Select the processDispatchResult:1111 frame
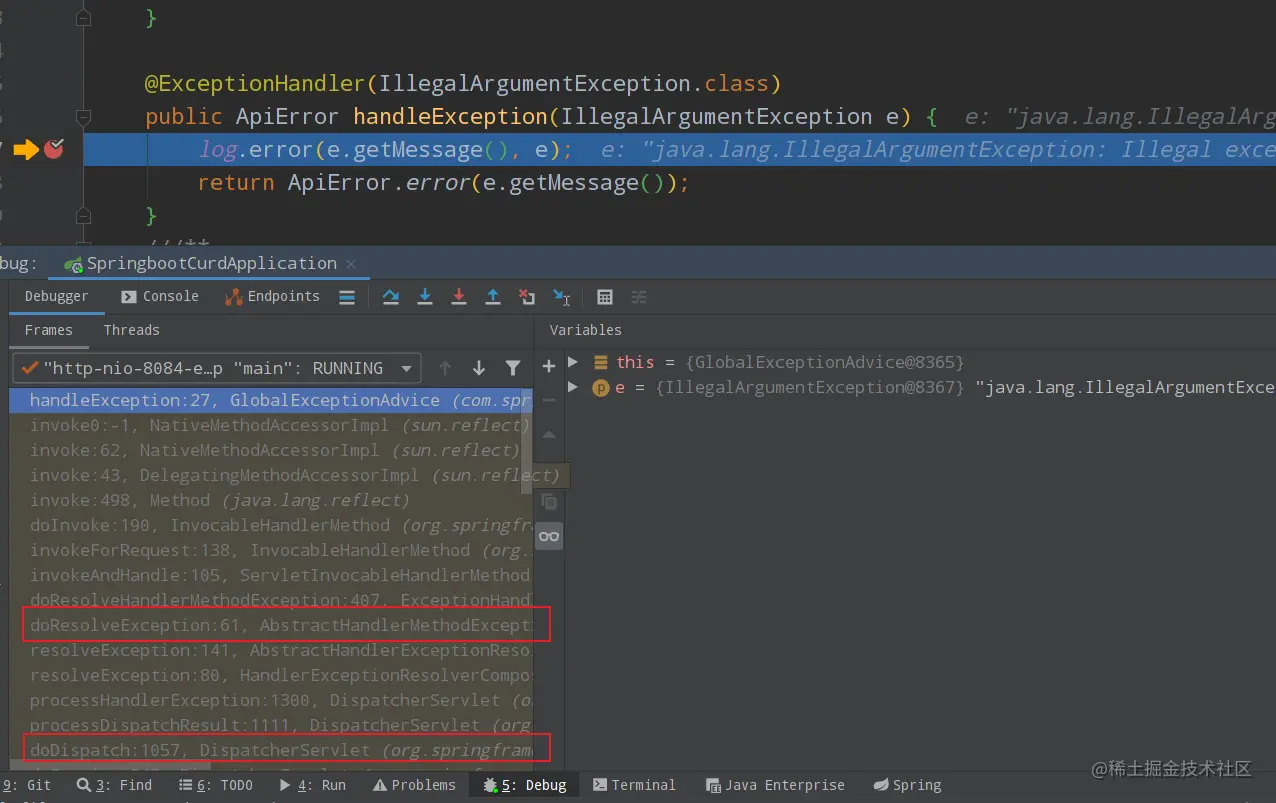 tap(271, 725)
